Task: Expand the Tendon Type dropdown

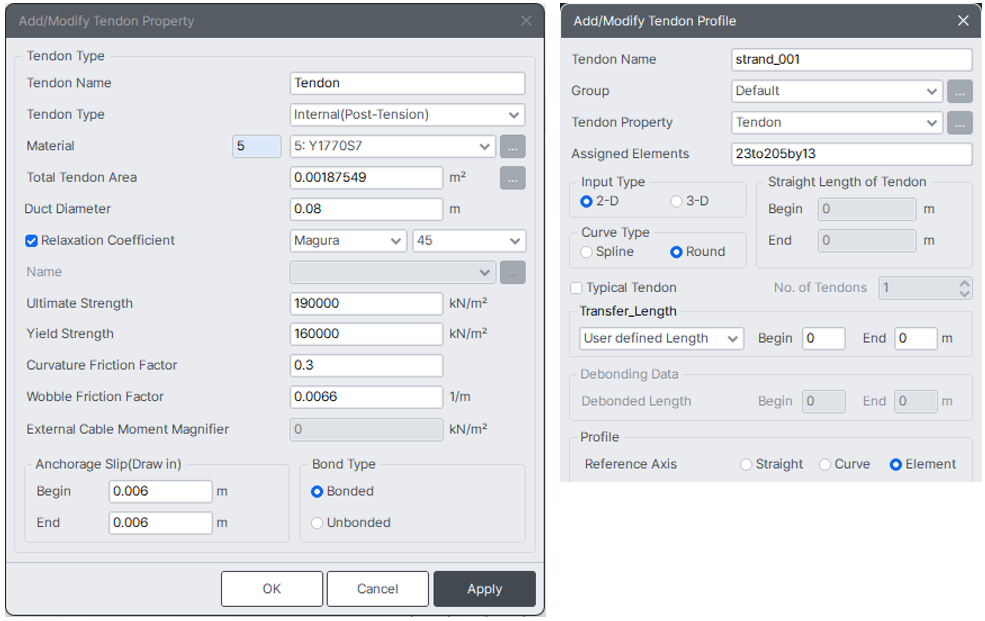Action: 407,115
